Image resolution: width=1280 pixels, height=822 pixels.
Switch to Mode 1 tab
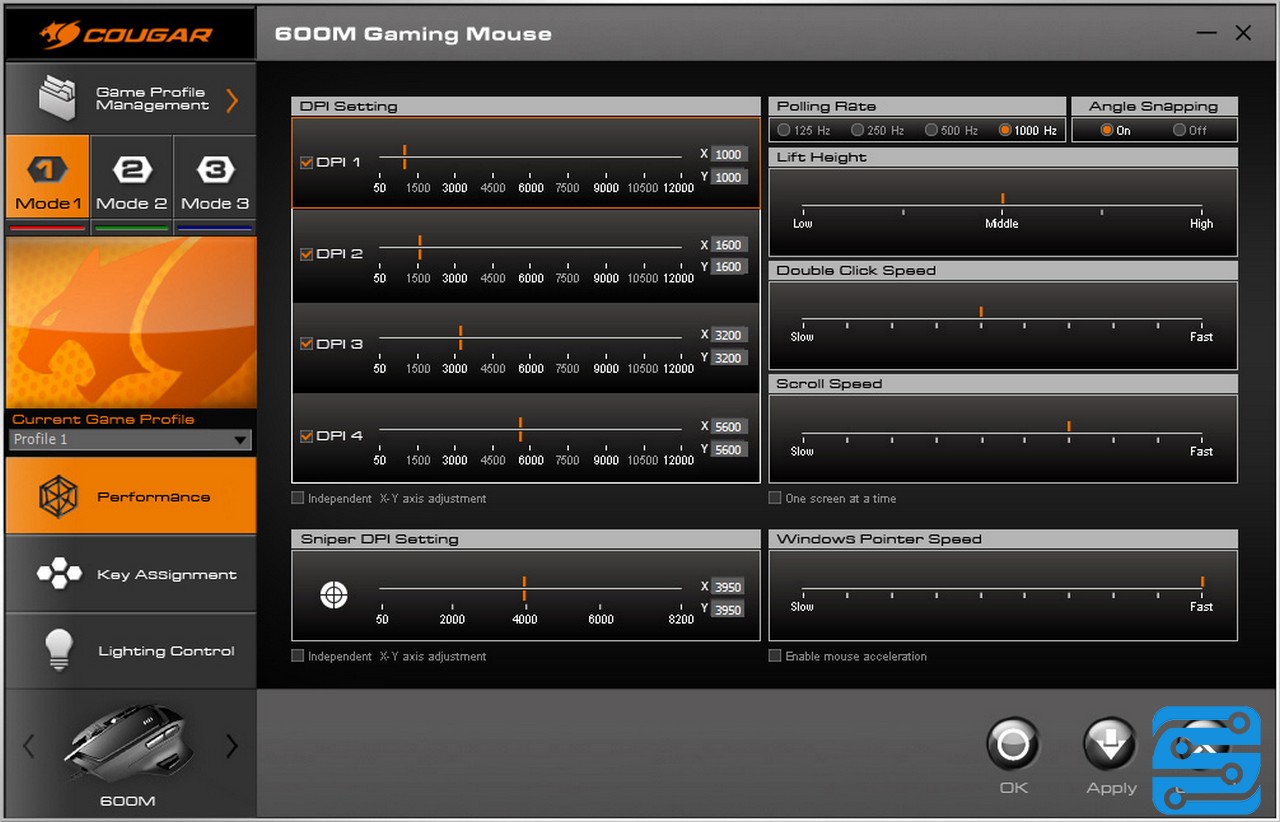point(48,177)
